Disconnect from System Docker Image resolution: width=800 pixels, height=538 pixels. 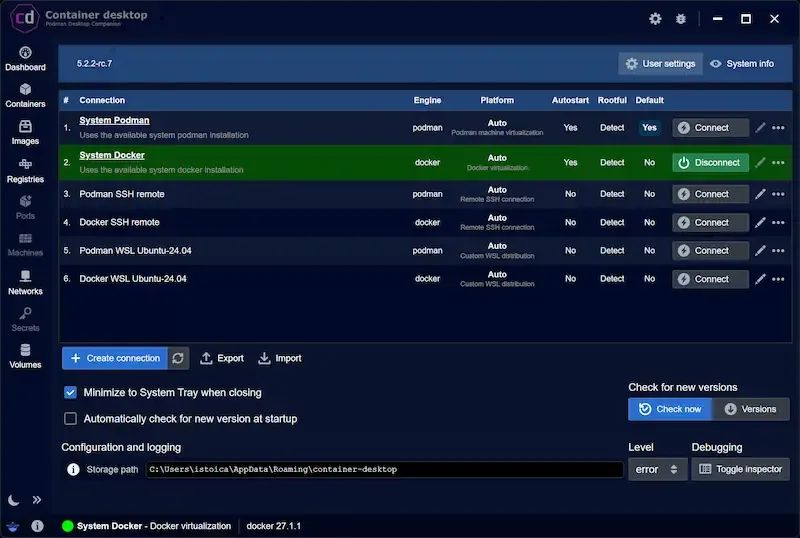pyautogui.click(x=711, y=162)
